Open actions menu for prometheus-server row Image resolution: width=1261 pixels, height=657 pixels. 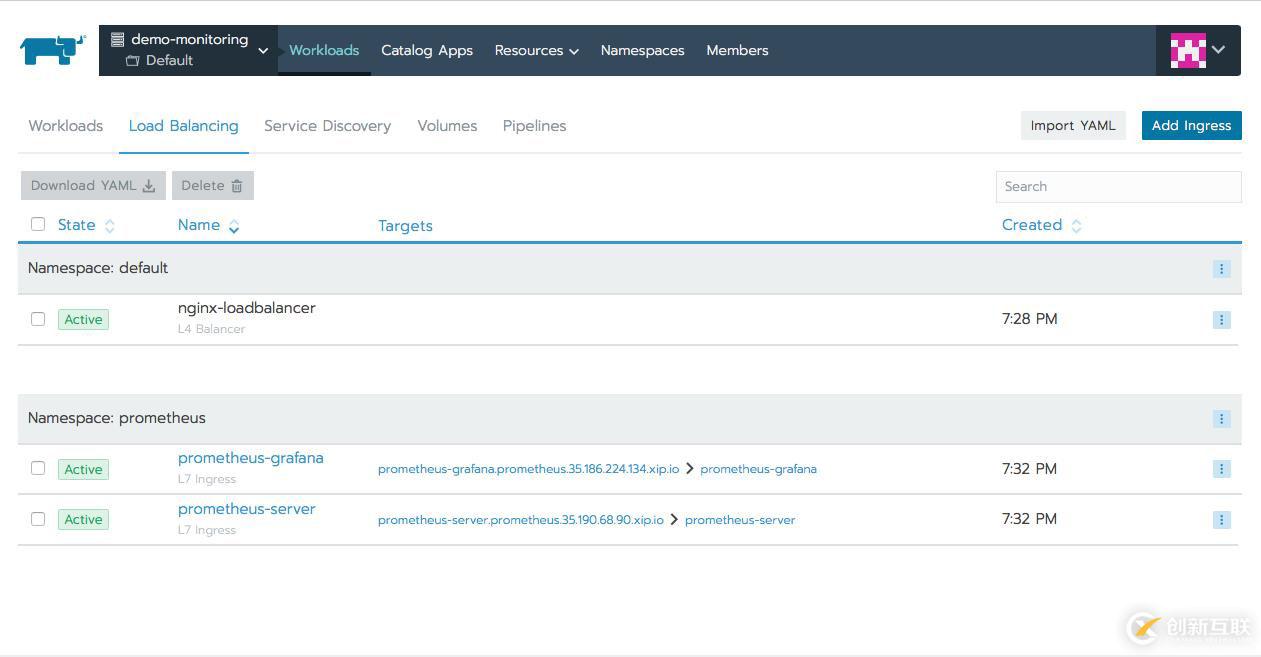pos(1221,520)
